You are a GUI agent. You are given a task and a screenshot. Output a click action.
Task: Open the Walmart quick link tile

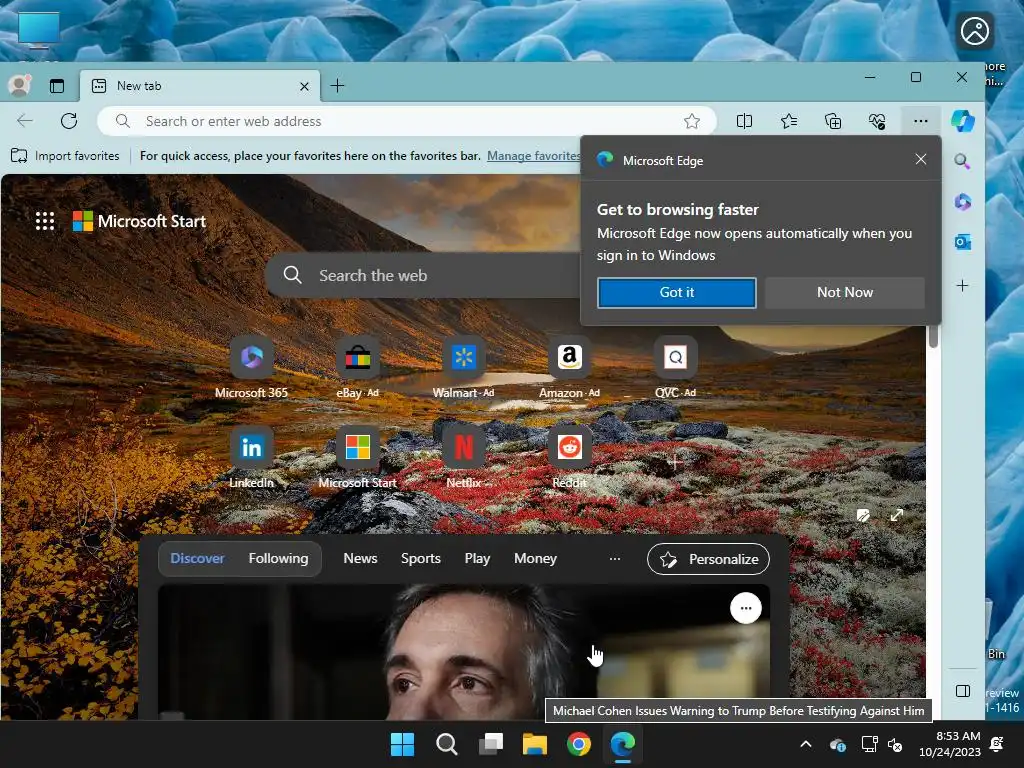(x=463, y=368)
